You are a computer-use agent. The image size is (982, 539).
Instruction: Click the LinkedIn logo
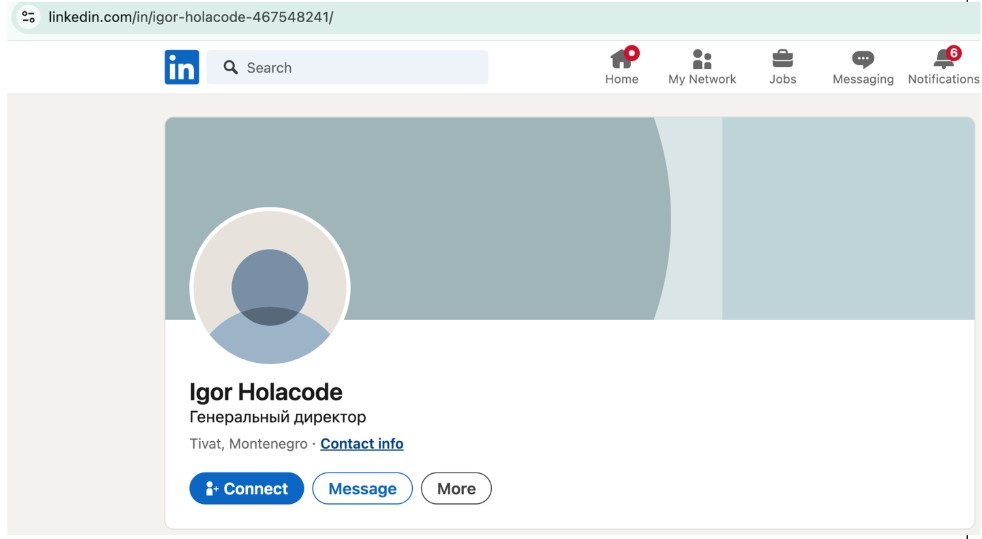(x=182, y=68)
